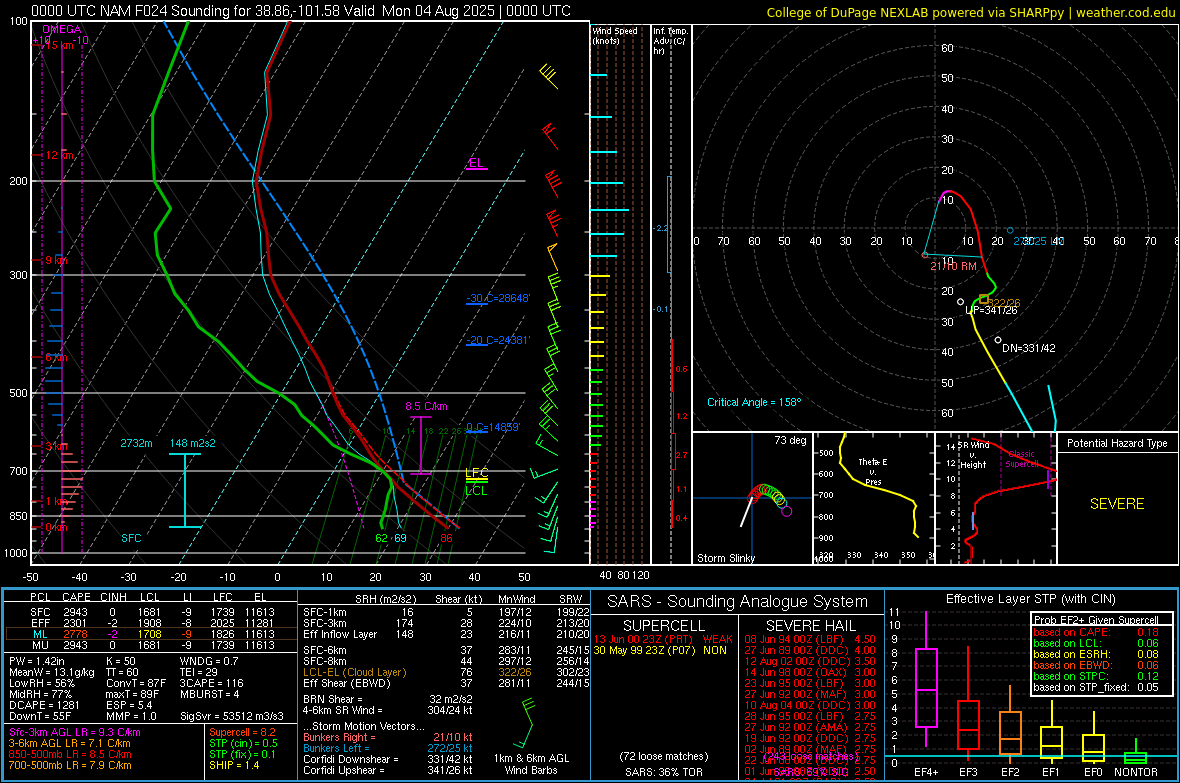1180x783 pixels.
Task: Click the -20 C=24381' height label
Action: point(498,340)
